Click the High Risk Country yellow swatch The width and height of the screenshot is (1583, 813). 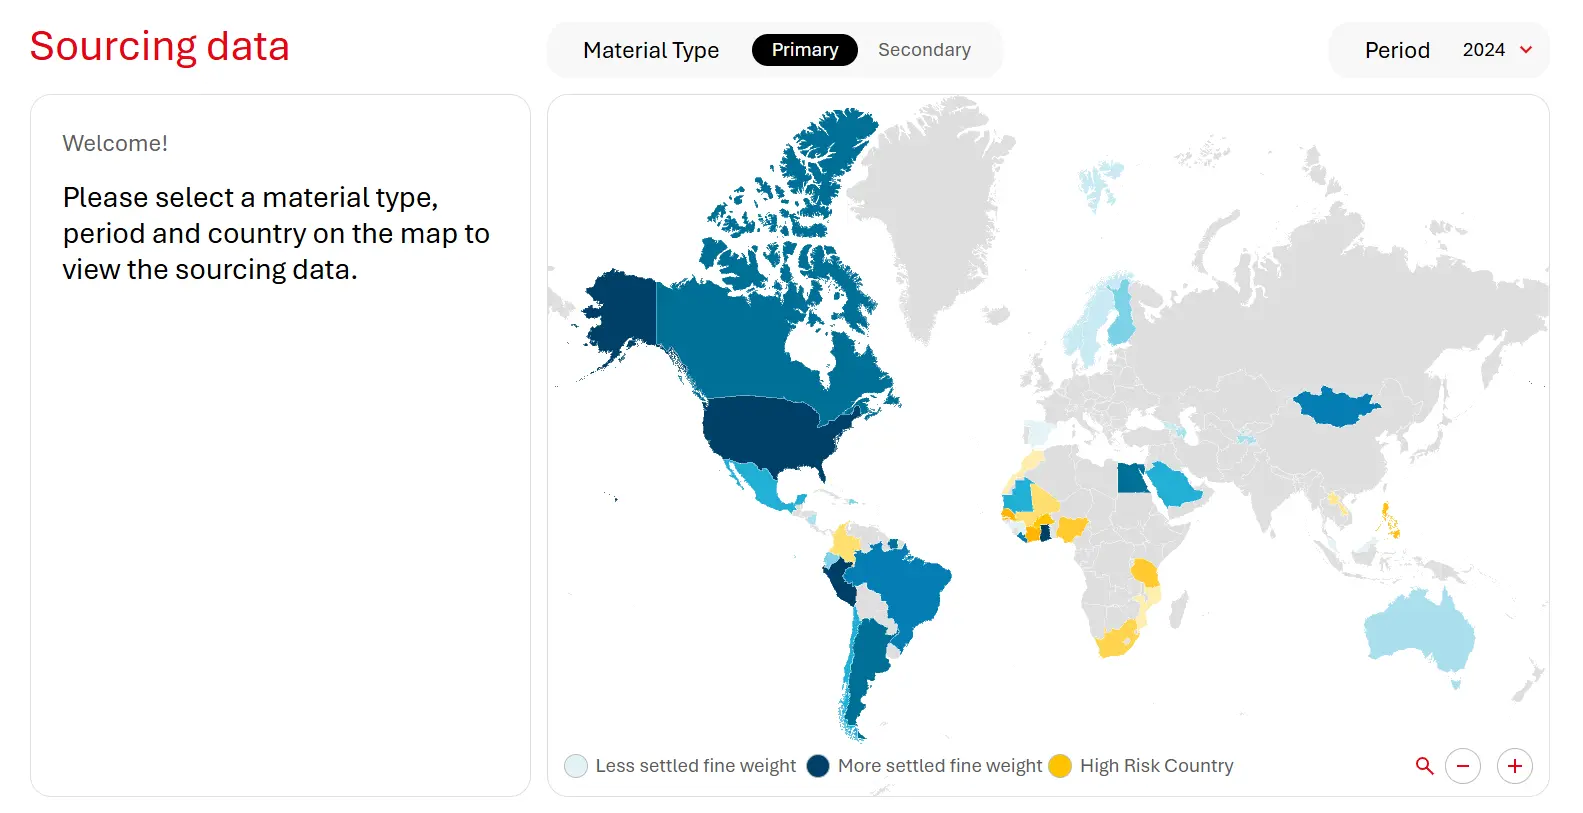coord(1060,766)
